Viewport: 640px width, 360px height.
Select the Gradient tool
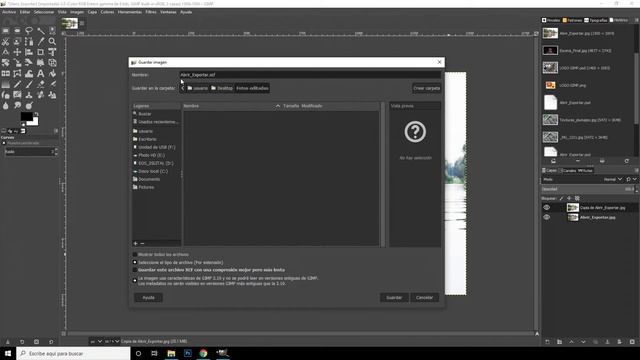pos(6,84)
